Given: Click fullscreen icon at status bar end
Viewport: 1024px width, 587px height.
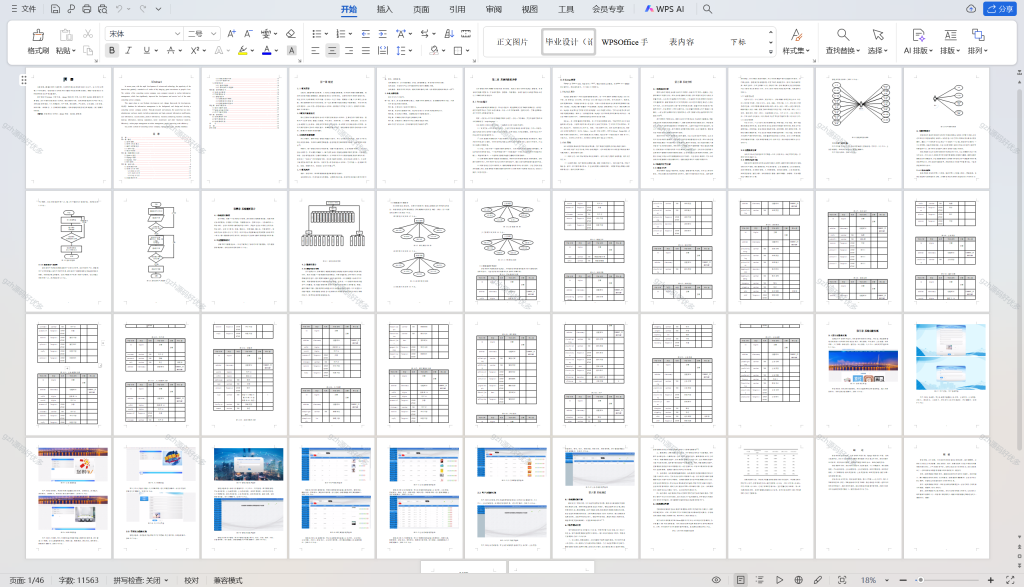Looking at the screenshot, I should tap(1010, 580).
